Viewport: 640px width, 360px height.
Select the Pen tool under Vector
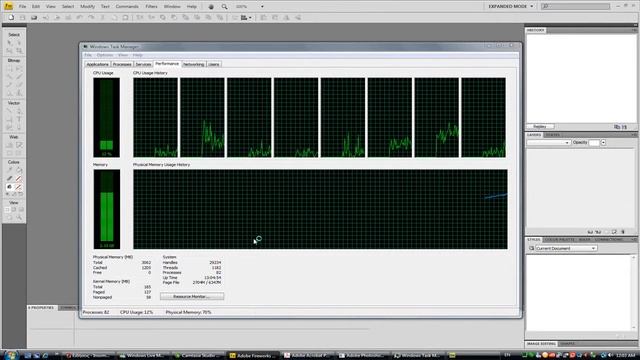[19, 111]
